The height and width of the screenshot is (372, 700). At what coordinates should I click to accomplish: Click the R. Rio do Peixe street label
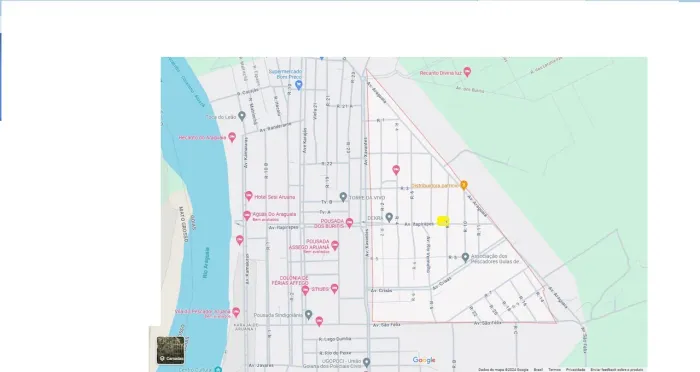click(x=334, y=353)
